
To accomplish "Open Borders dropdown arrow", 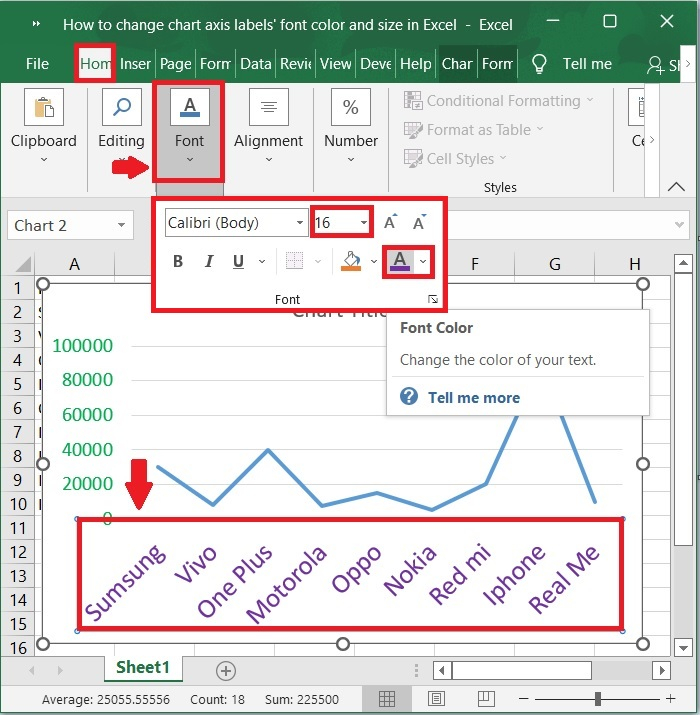I will click(x=318, y=261).
